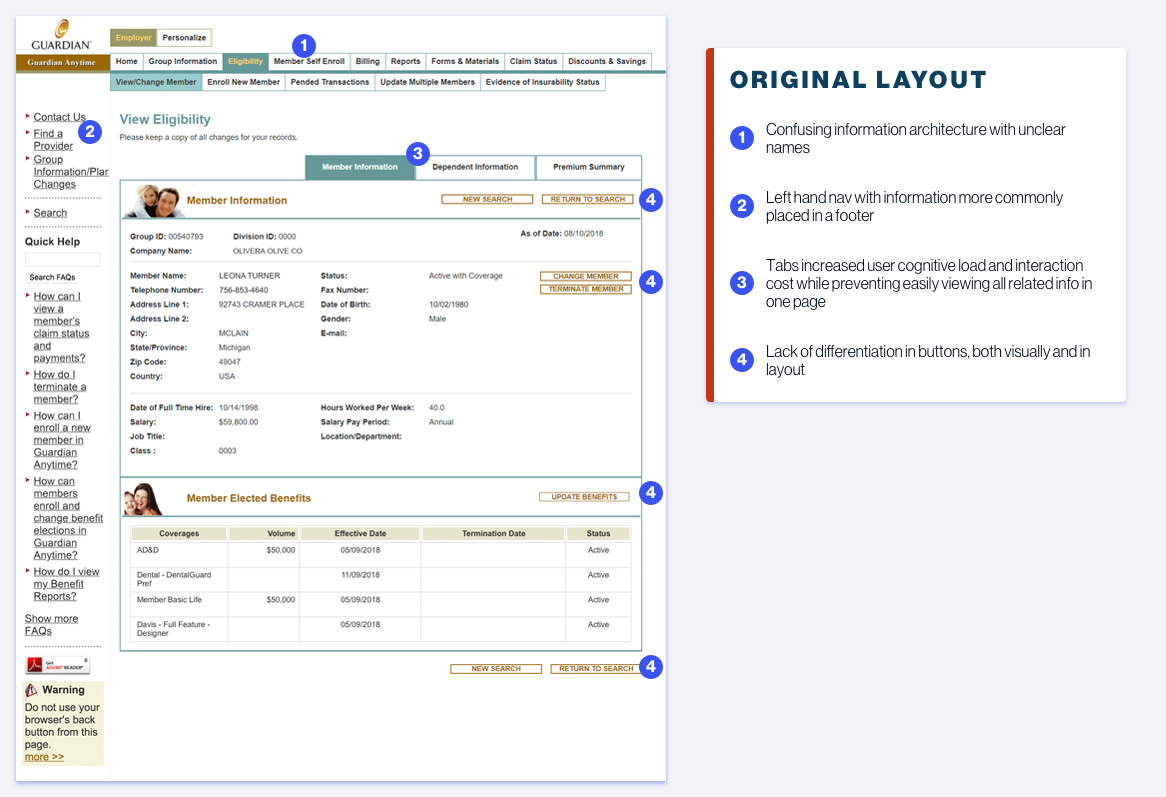Click Show more FAQs link
The image size is (1166, 797).
51,625
